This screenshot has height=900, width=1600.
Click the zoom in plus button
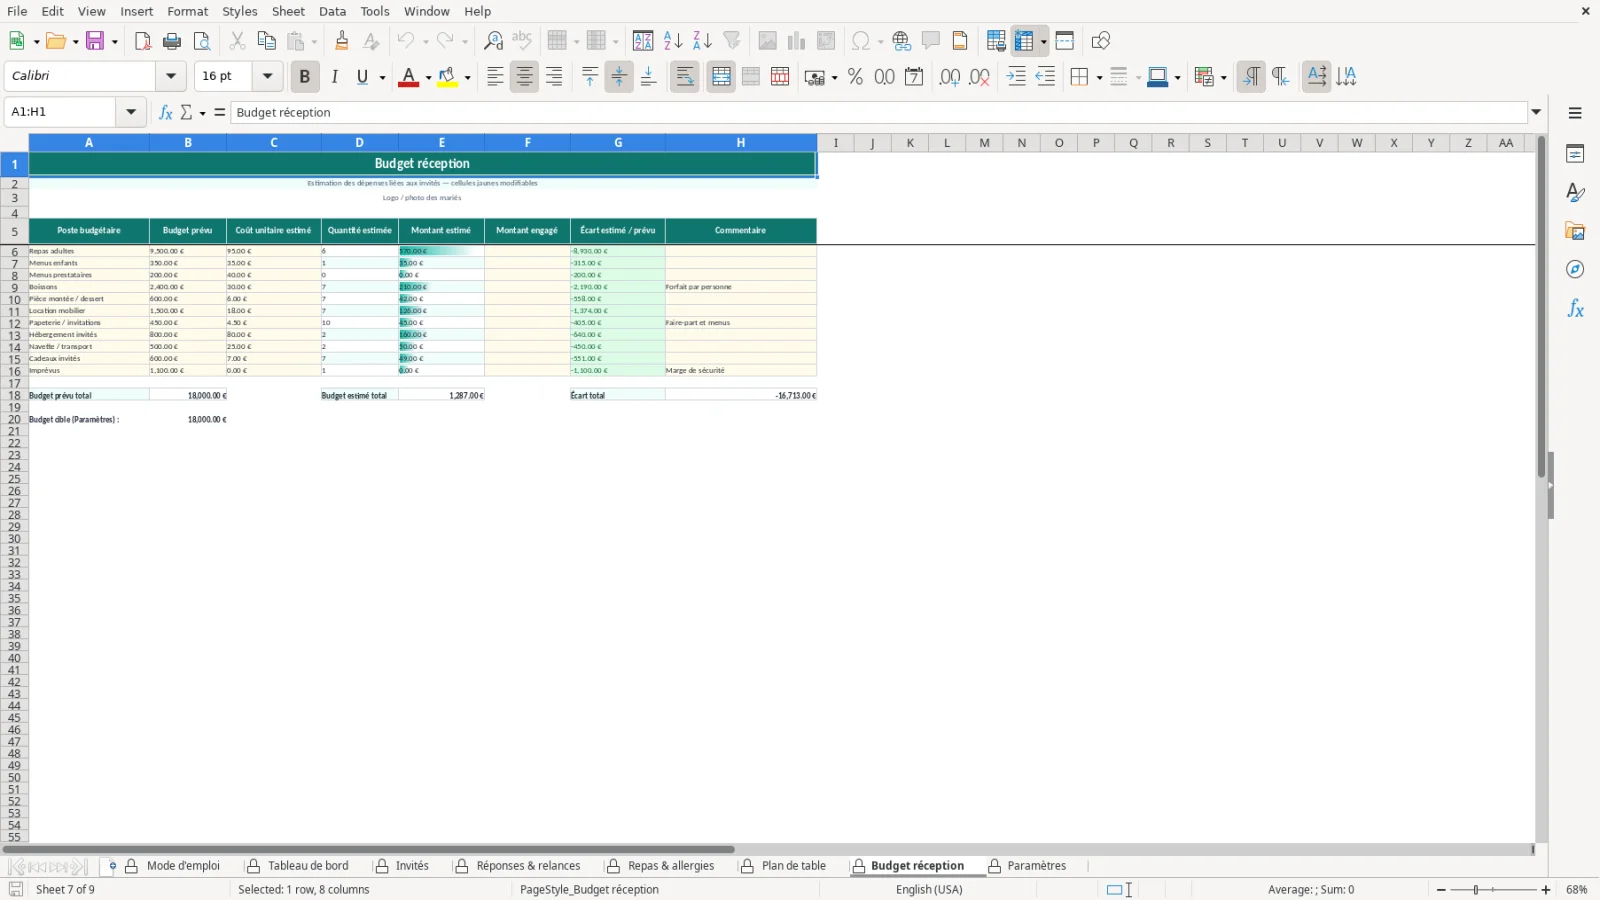click(1546, 889)
